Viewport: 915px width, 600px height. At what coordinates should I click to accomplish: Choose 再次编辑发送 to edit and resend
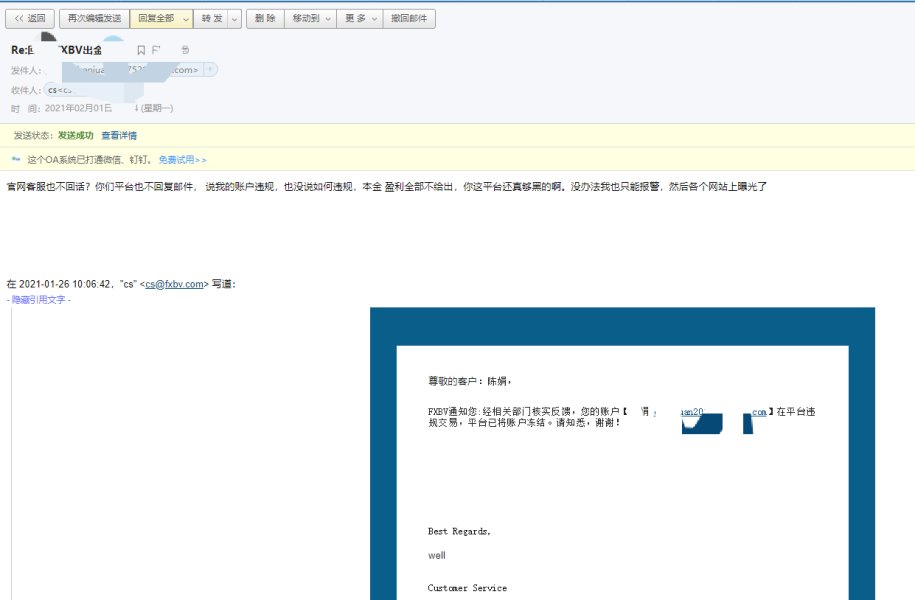(x=95, y=19)
